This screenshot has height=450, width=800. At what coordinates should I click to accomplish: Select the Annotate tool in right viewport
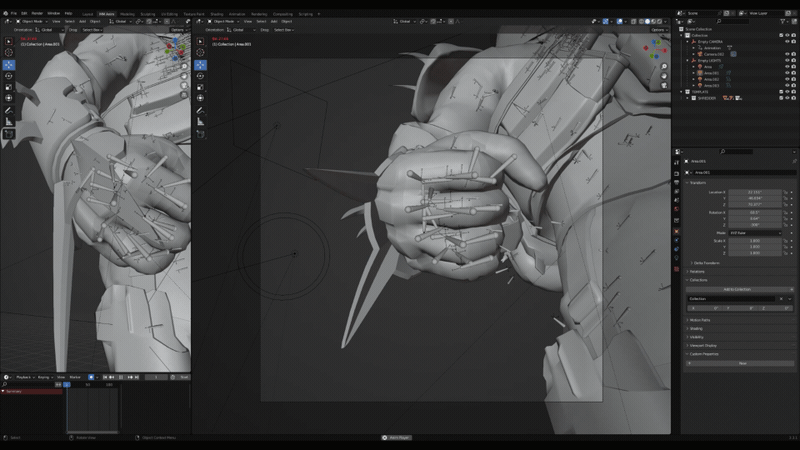click(201, 111)
